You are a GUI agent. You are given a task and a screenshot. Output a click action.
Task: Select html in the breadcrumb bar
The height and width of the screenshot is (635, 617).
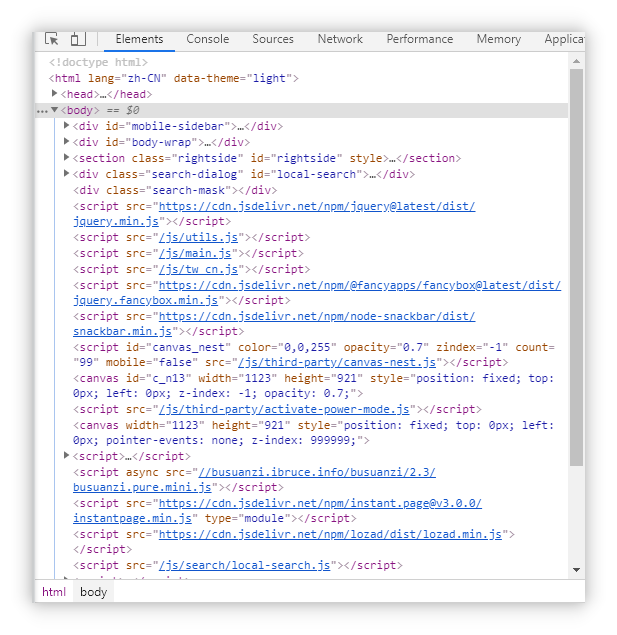[54, 592]
